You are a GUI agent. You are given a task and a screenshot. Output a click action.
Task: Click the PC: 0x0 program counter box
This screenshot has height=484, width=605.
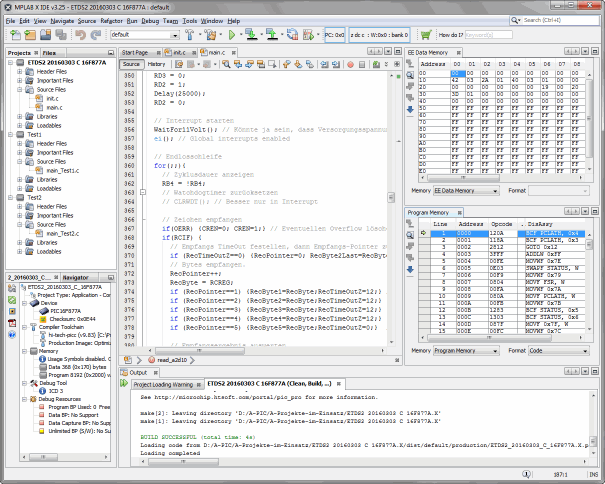[x=334, y=35]
